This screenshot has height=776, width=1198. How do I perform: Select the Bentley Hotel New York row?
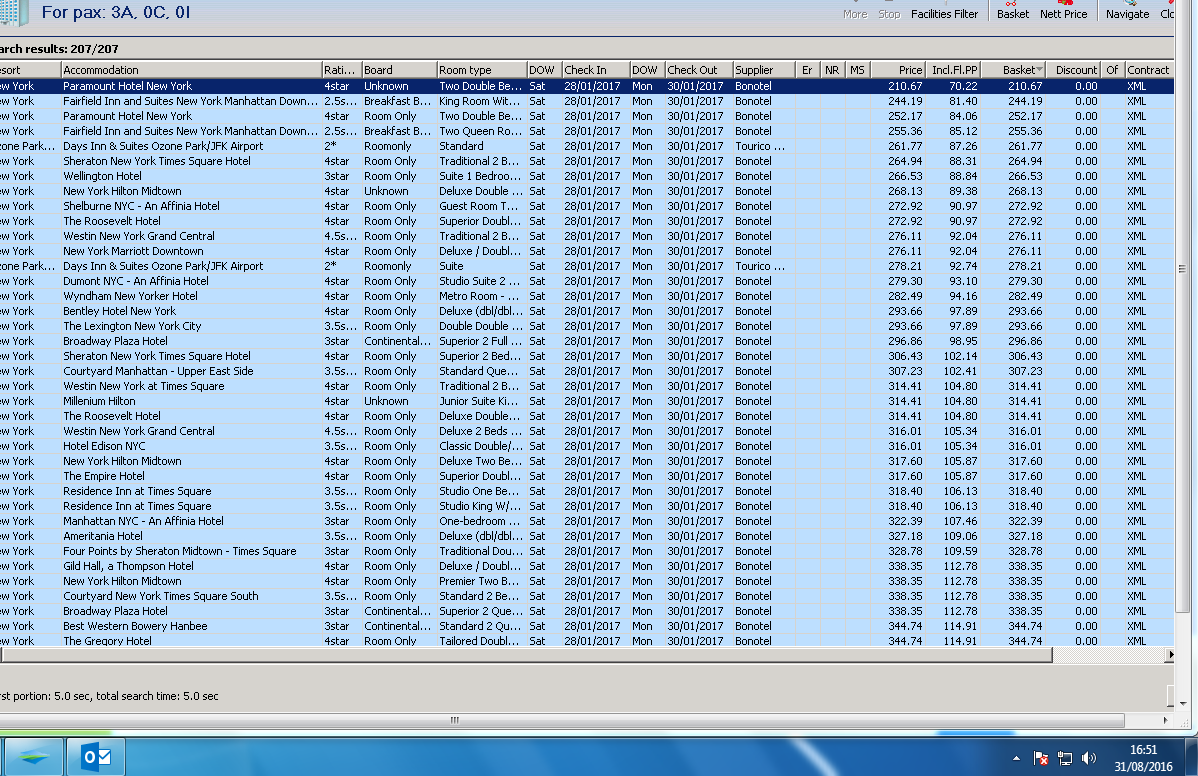click(587, 312)
